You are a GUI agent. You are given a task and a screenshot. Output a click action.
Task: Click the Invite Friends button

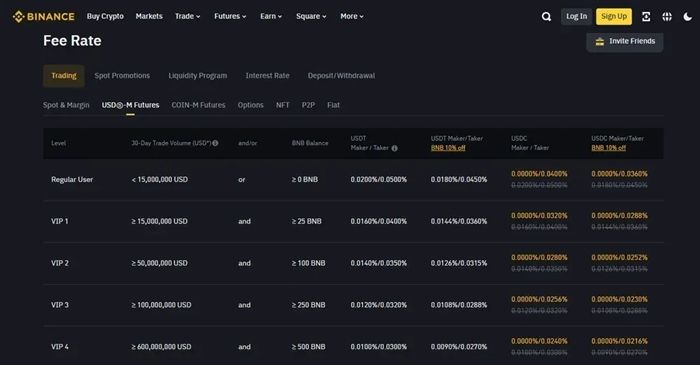[x=625, y=41]
